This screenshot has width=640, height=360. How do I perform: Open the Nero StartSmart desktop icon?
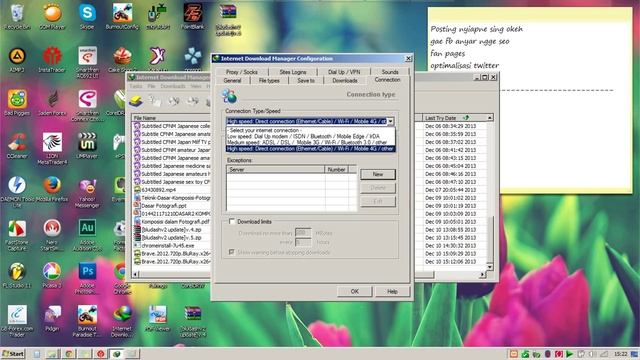tap(52, 235)
